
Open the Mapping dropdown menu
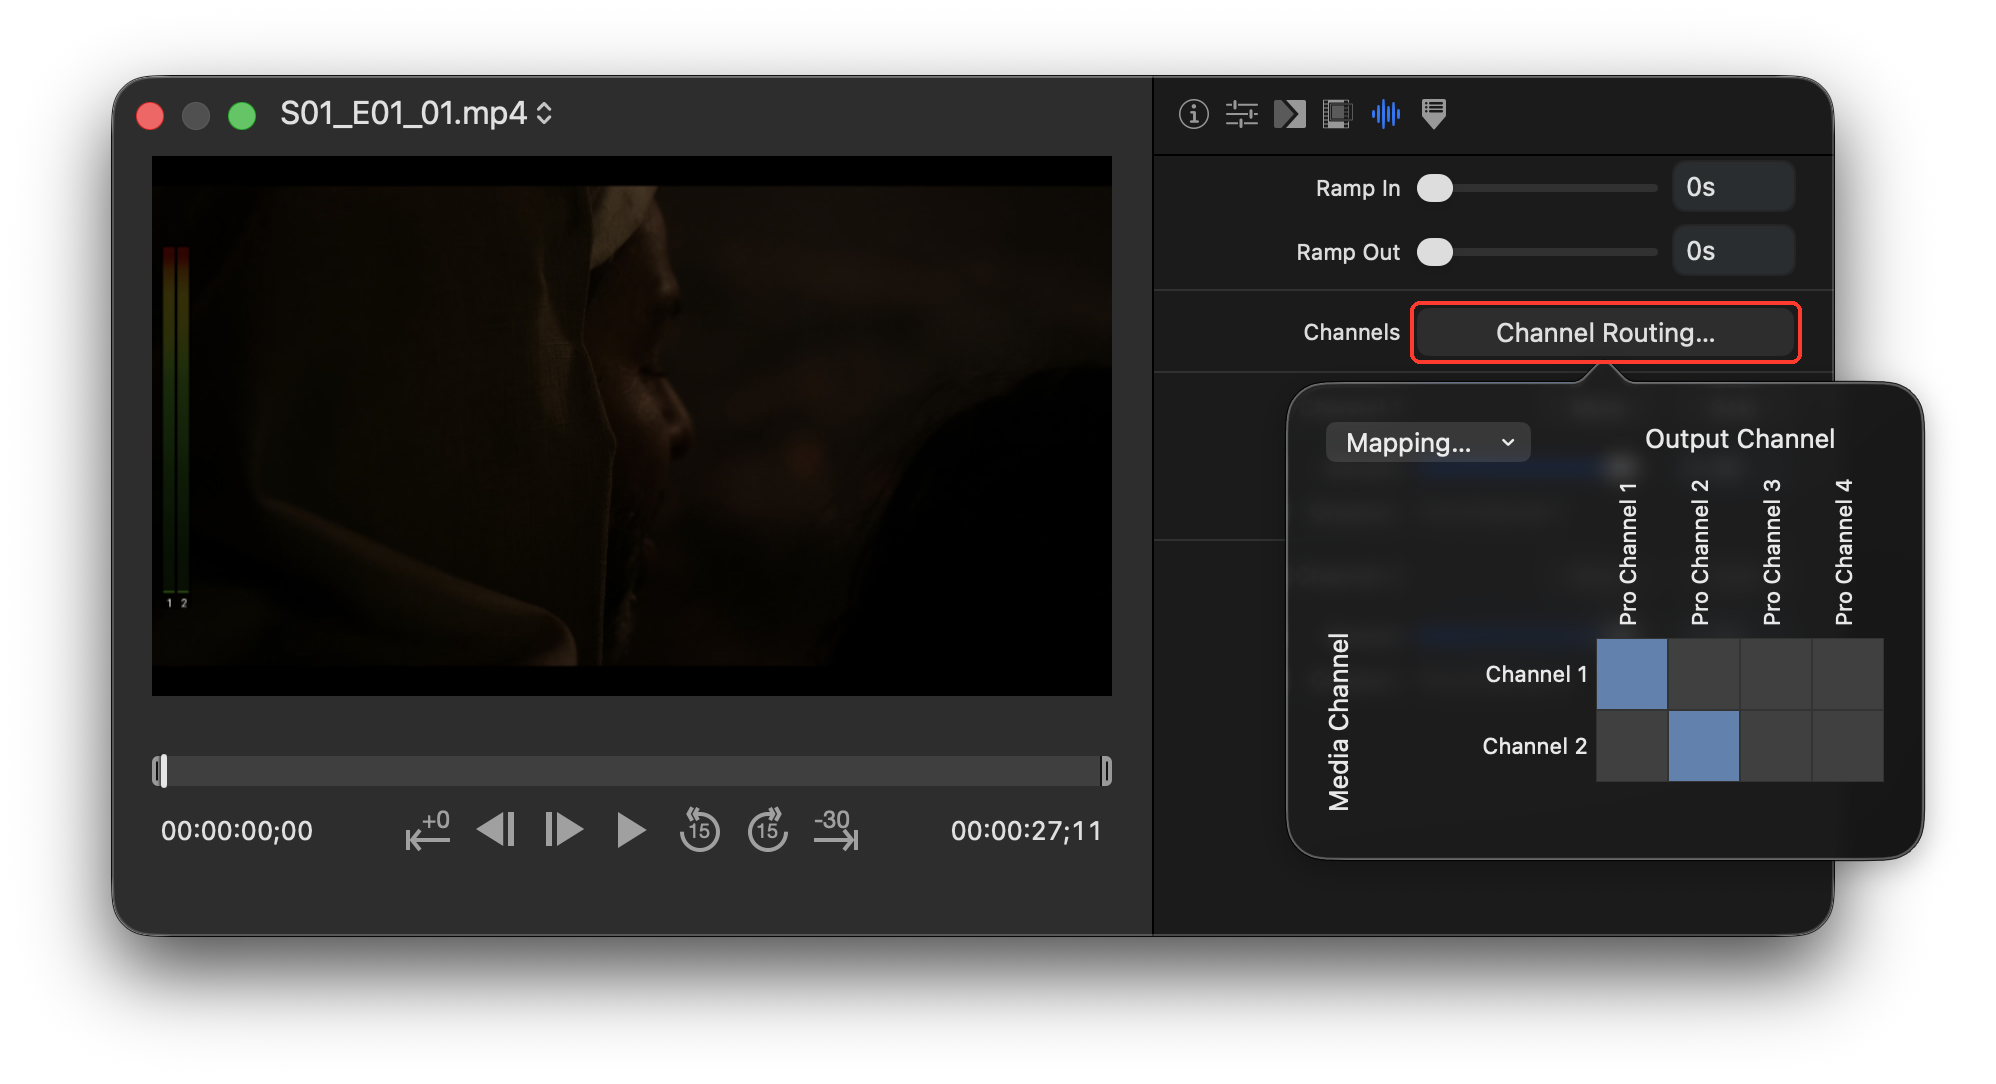pyautogui.click(x=1428, y=442)
